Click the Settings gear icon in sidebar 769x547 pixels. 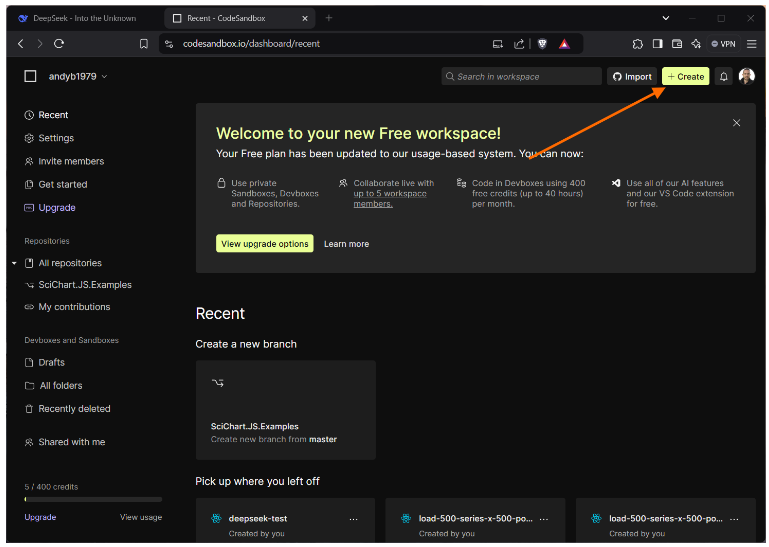click(x=29, y=138)
